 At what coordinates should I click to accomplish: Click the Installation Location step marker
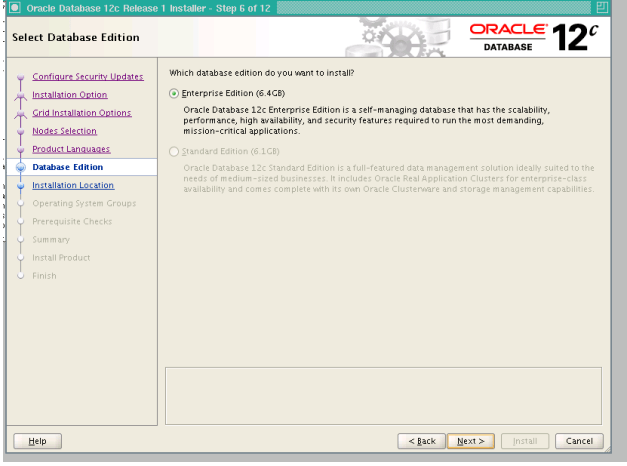click(21, 186)
